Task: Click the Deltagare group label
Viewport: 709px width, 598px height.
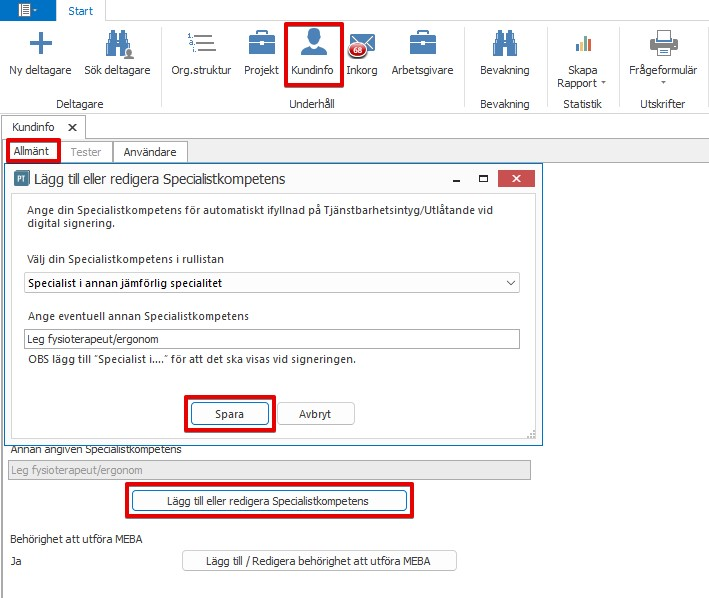Action: (80, 104)
